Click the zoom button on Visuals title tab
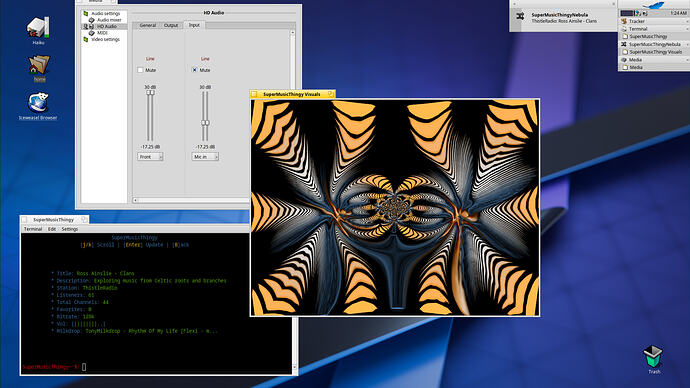690x388 pixels. [x=330, y=94]
